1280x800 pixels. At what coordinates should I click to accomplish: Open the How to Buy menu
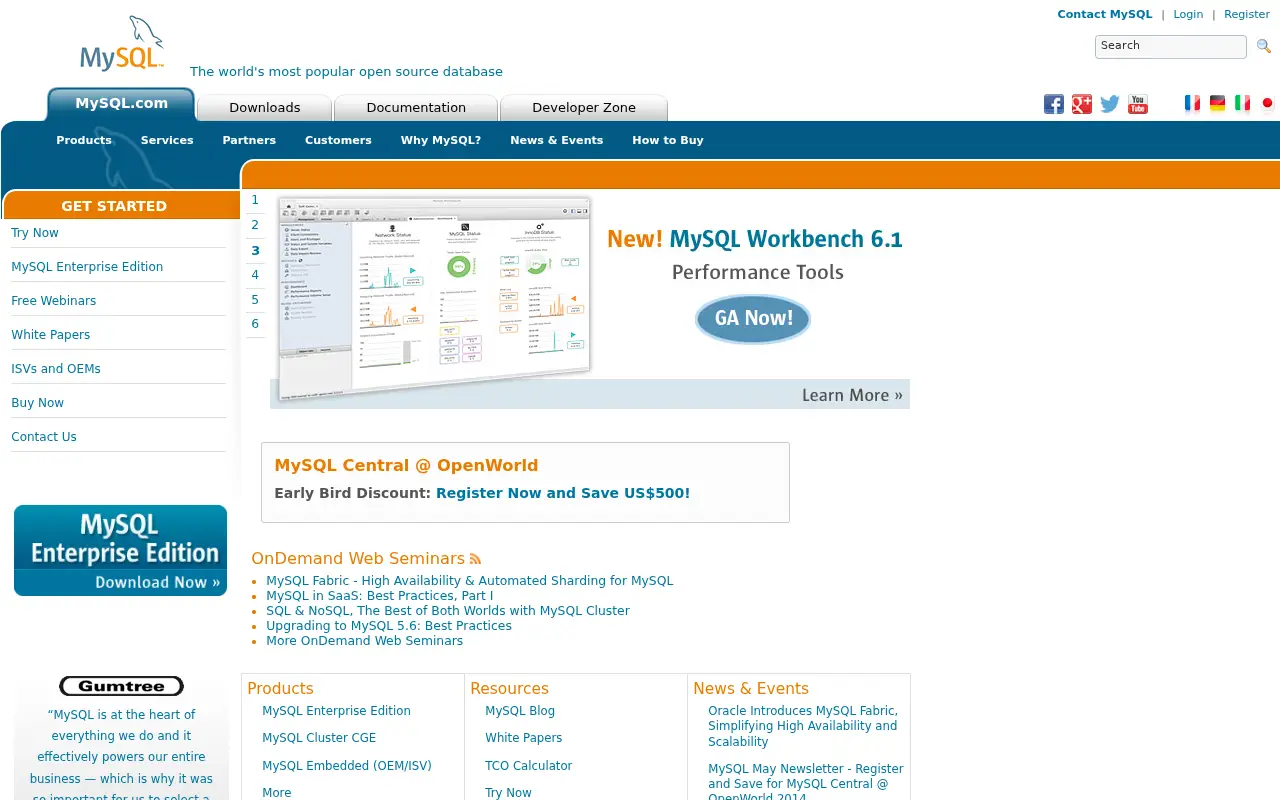pos(668,140)
